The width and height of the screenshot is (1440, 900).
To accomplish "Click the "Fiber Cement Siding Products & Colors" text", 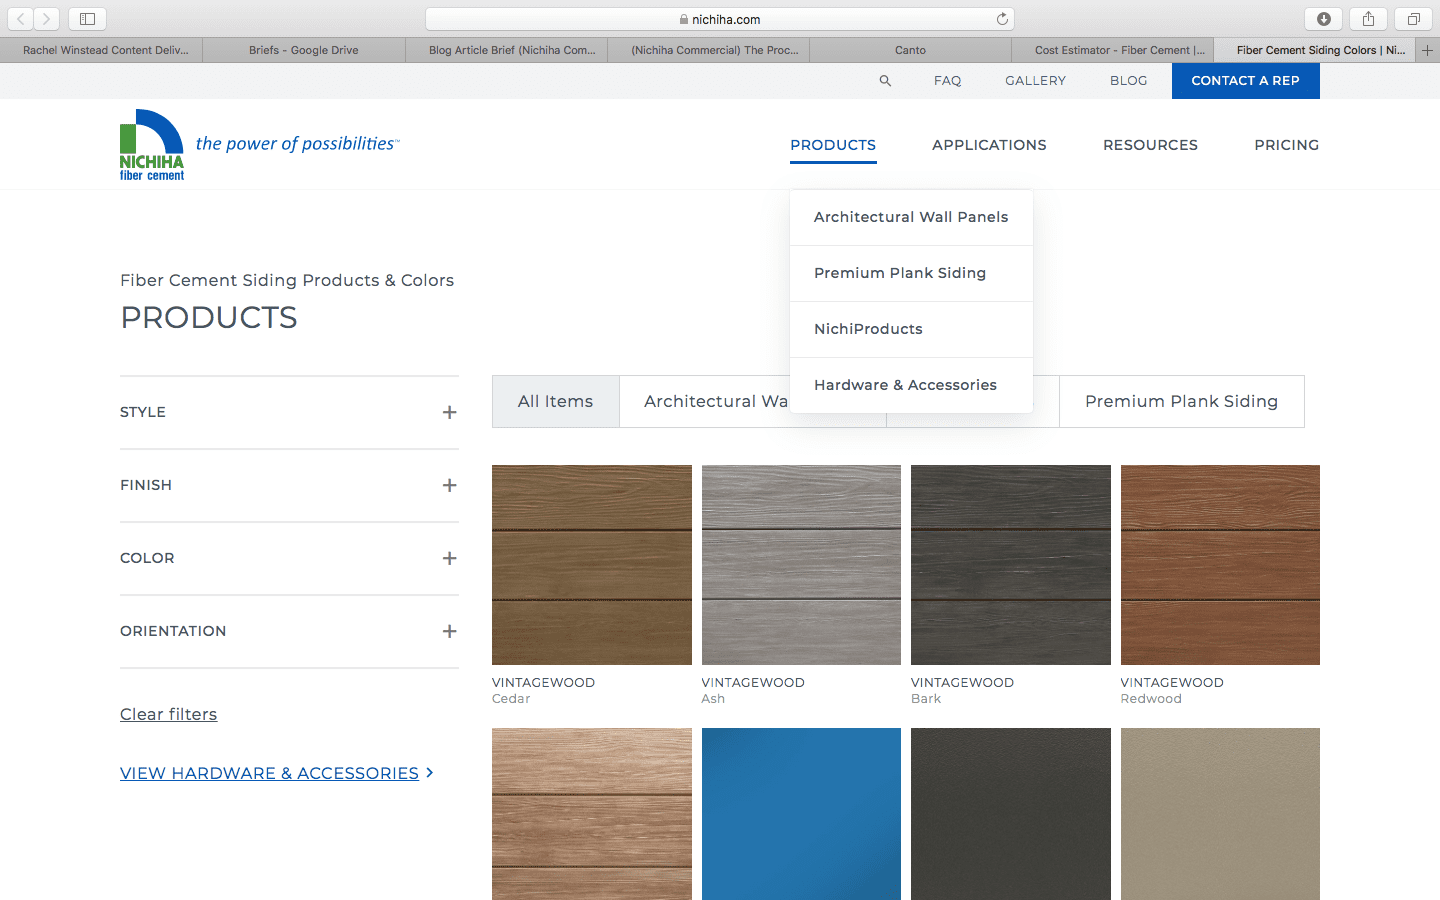I will 287,280.
